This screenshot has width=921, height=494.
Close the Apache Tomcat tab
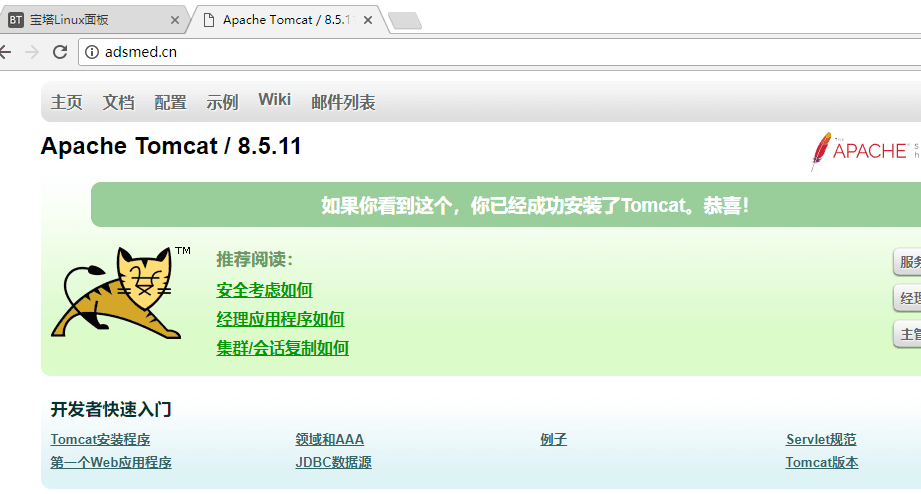[368, 20]
